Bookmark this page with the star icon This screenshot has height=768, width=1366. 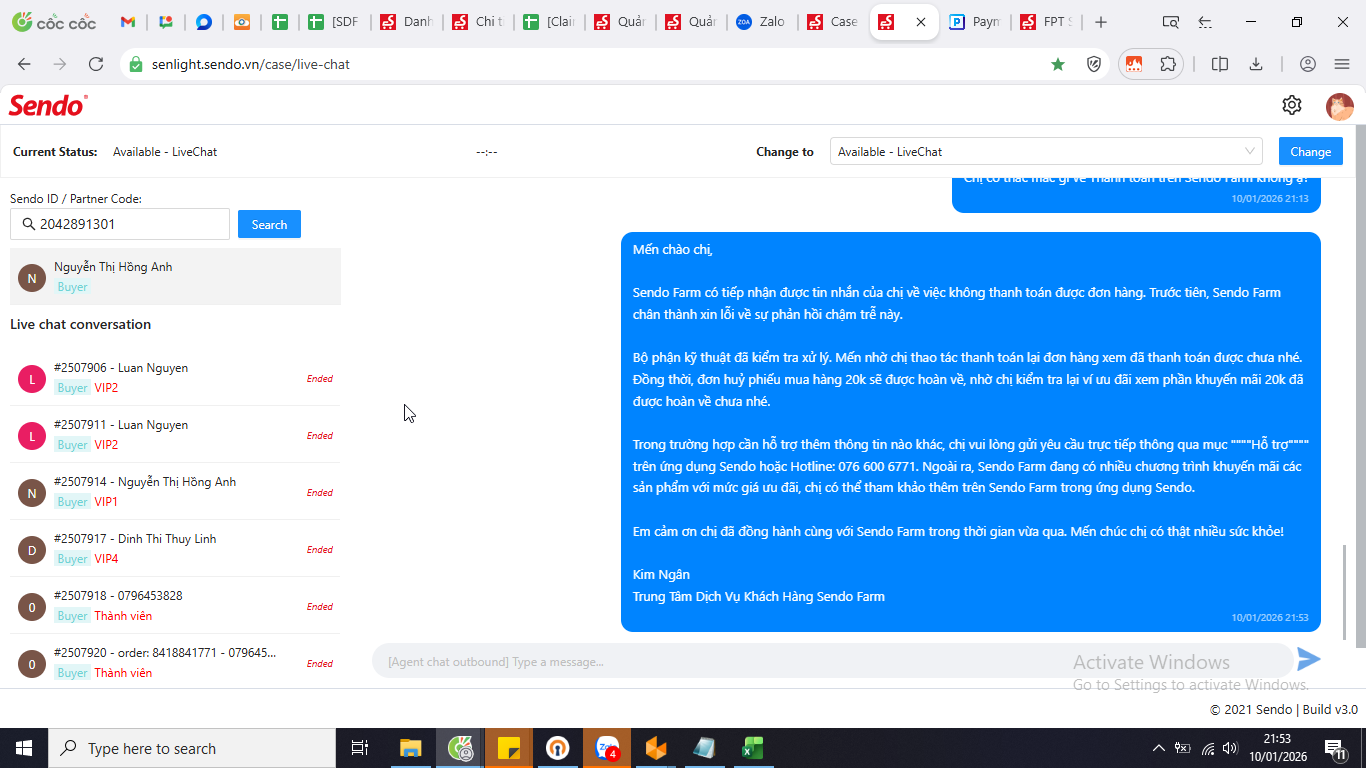(1058, 64)
